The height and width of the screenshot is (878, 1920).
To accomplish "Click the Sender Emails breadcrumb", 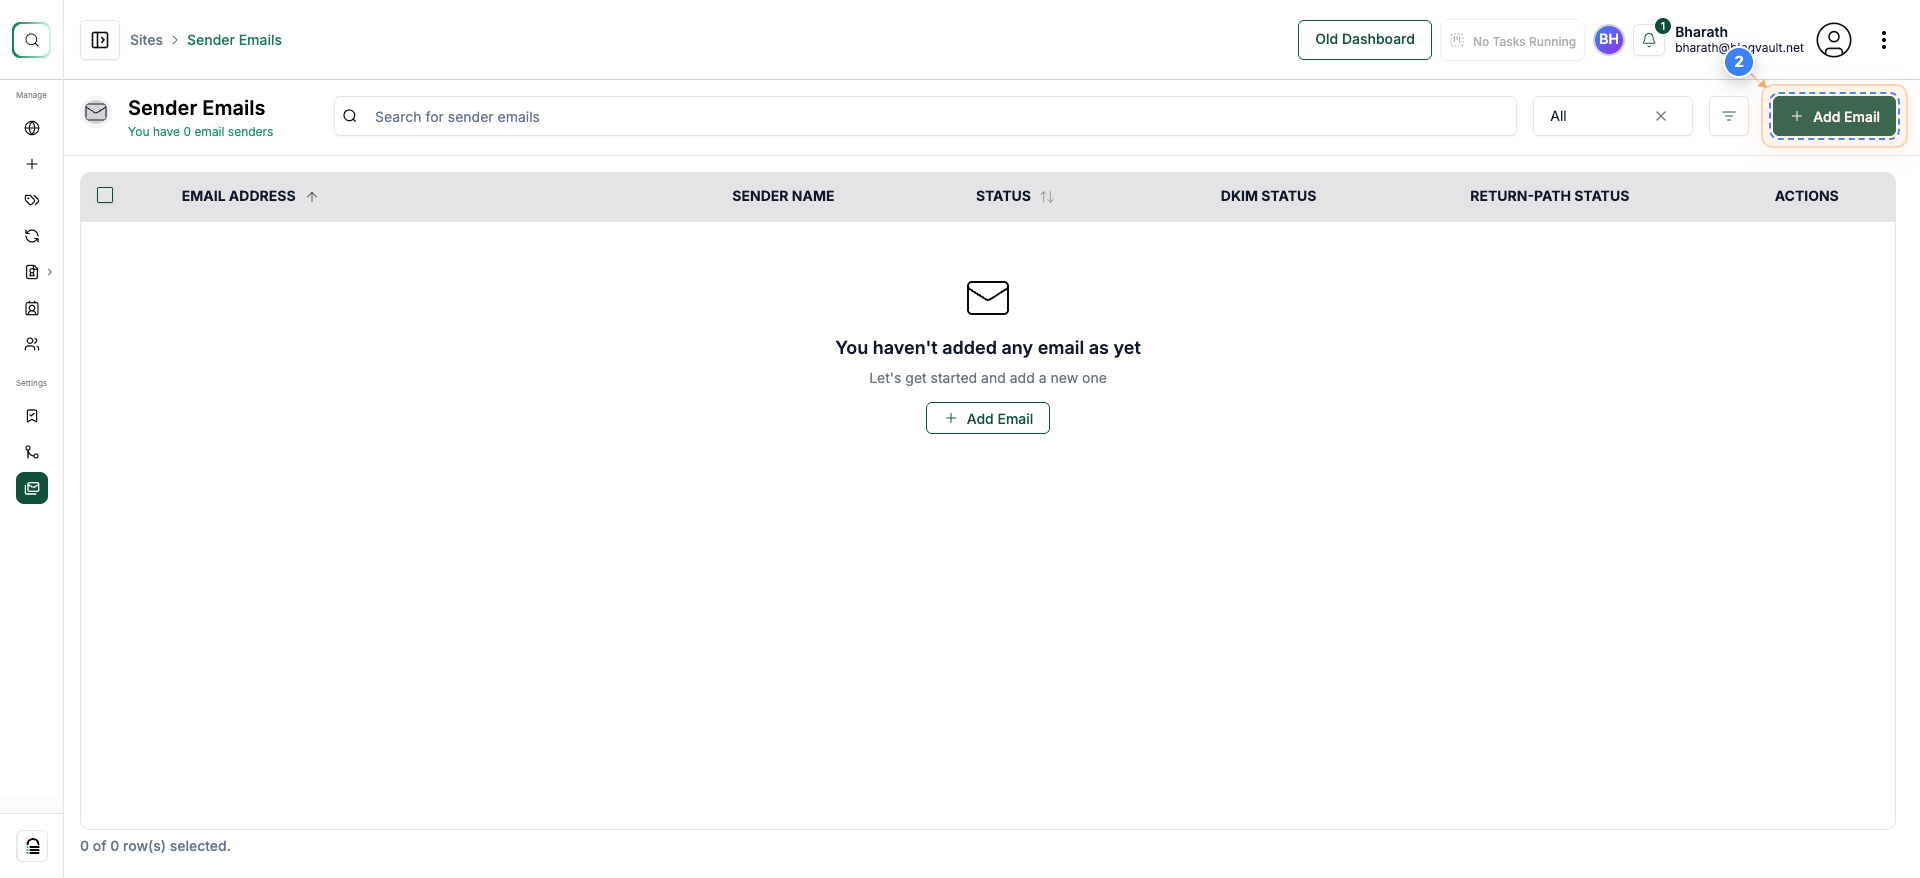I will (234, 40).
